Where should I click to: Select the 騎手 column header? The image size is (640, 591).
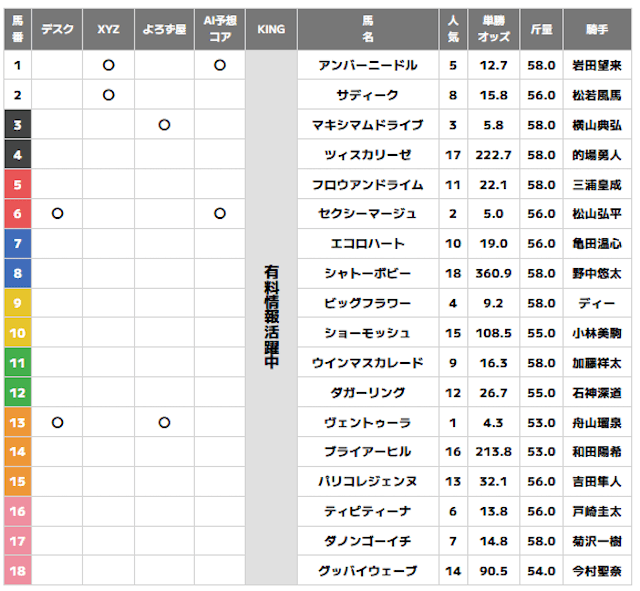[597, 30]
